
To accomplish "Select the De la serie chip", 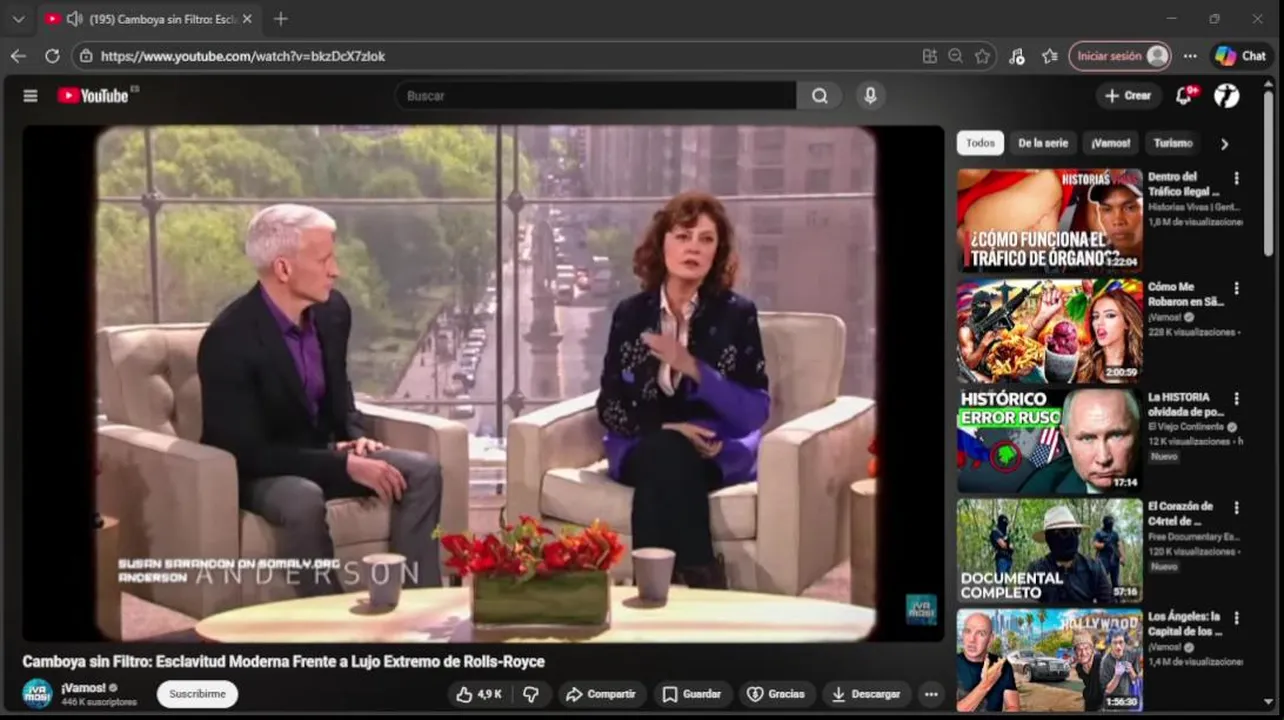I will [1043, 143].
